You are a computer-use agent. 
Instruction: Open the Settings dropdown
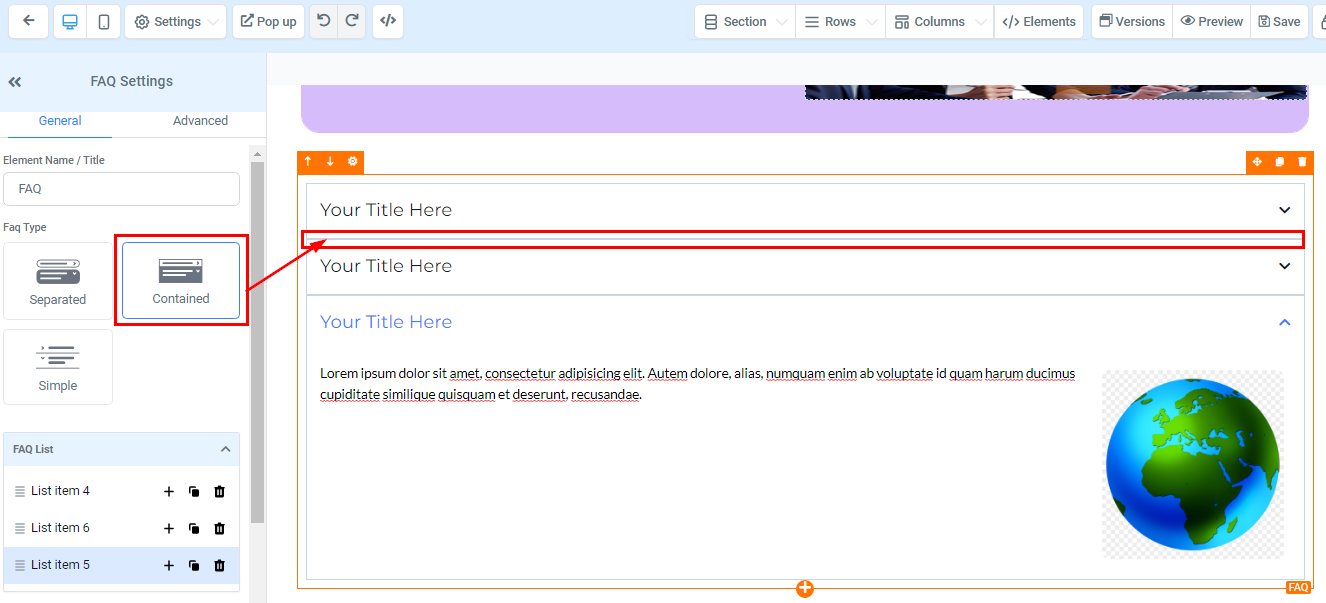tap(175, 21)
